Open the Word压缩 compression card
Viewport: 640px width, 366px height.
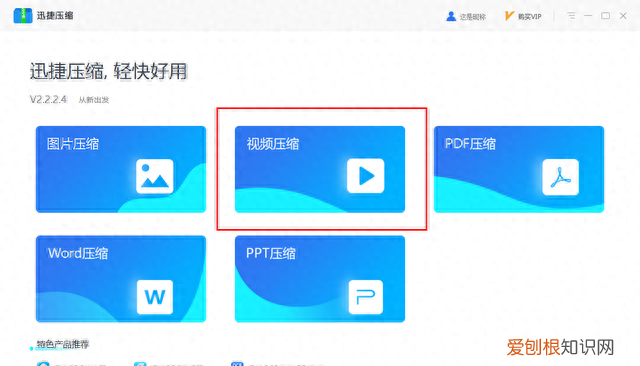click(121, 279)
